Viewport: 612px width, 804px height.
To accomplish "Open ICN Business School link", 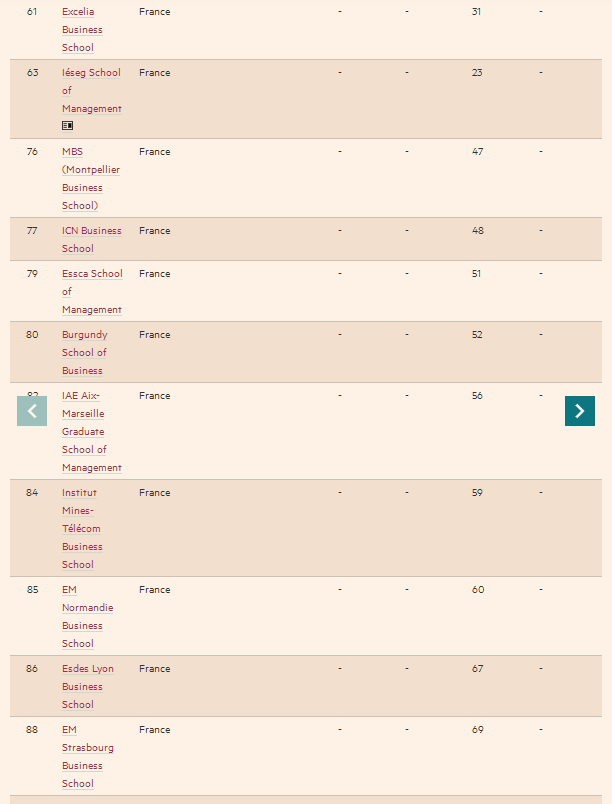I will point(92,239).
